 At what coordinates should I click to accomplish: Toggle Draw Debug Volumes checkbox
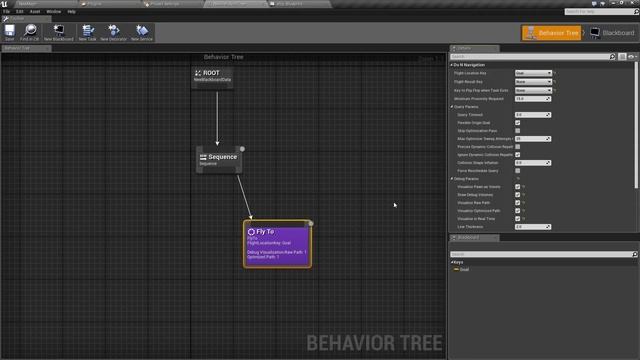(518, 195)
